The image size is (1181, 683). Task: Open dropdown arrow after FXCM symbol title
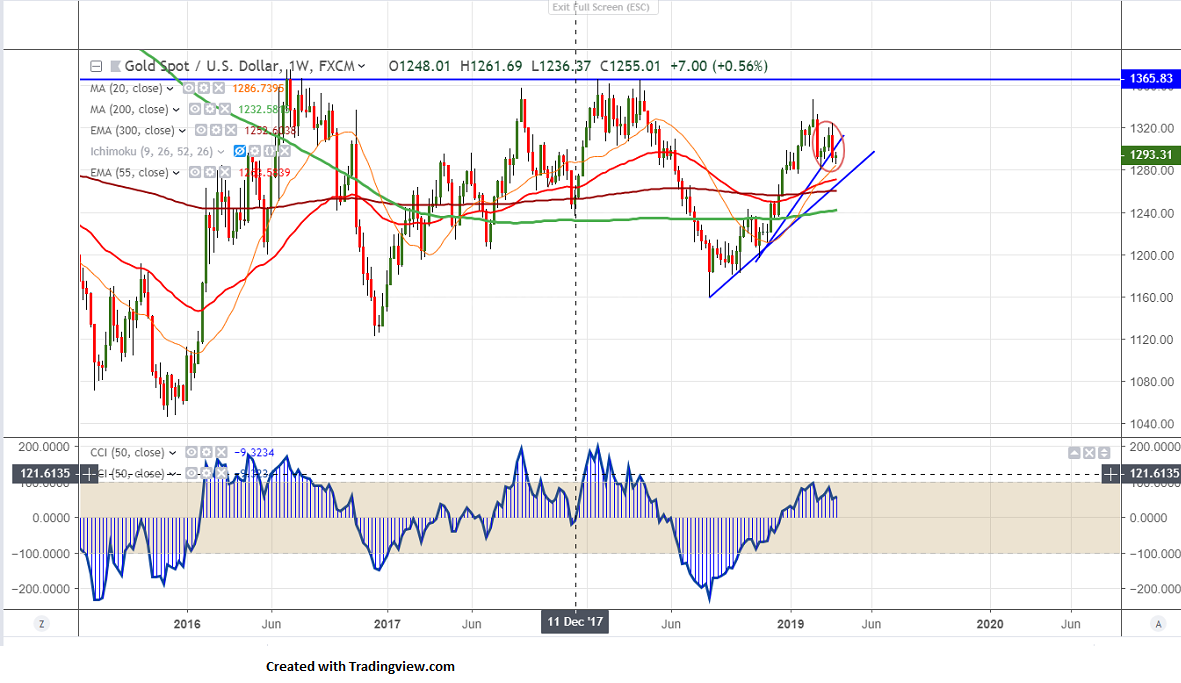point(362,66)
